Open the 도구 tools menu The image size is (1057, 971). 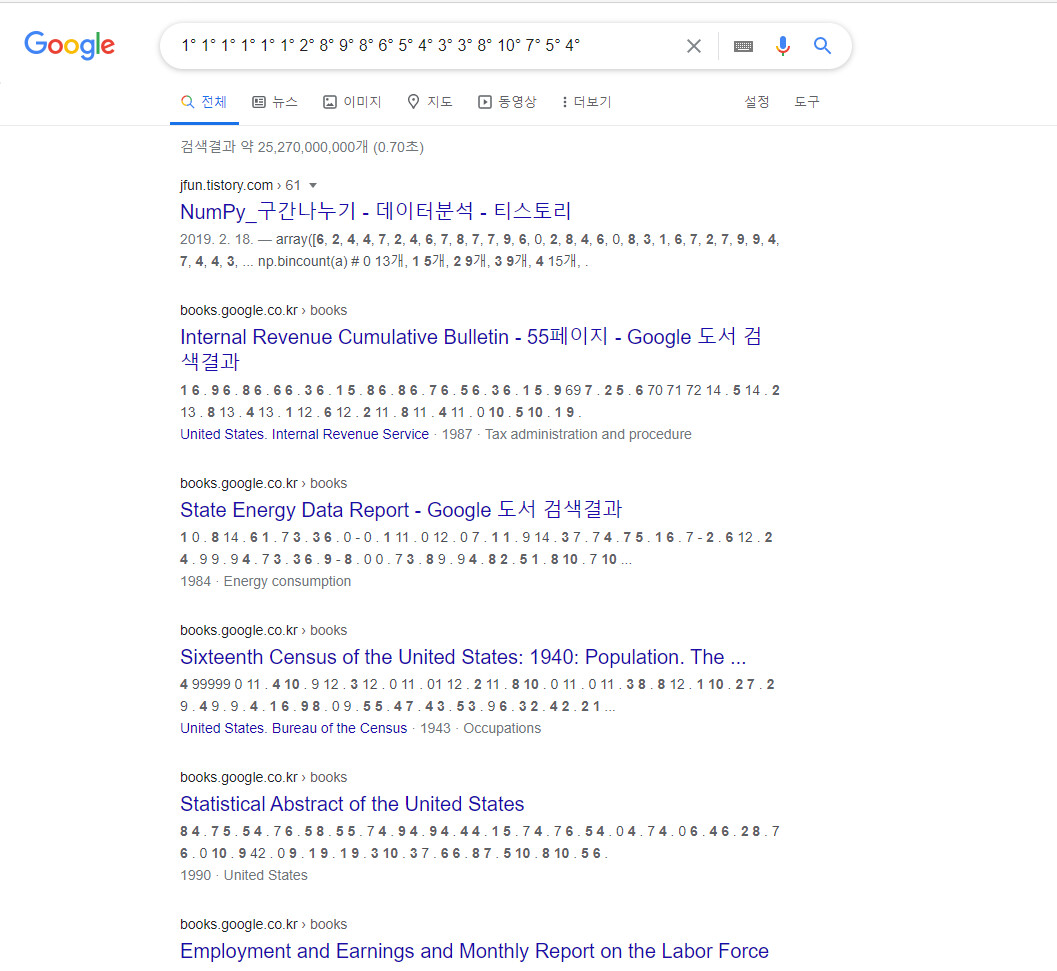pyautogui.click(x=806, y=101)
